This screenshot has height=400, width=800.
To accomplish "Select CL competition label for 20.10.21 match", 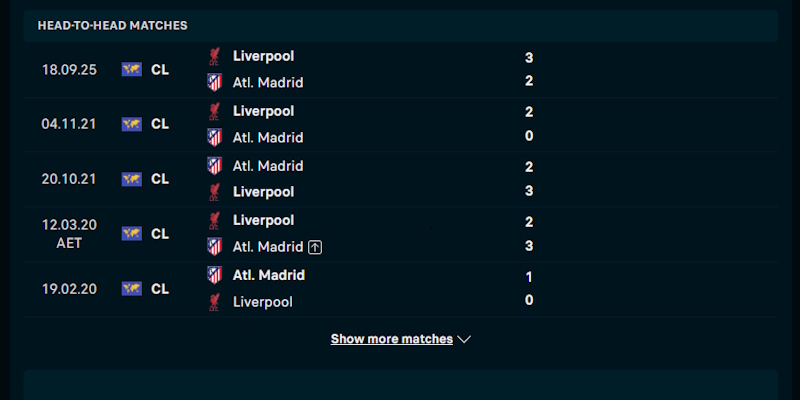I will click(160, 179).
